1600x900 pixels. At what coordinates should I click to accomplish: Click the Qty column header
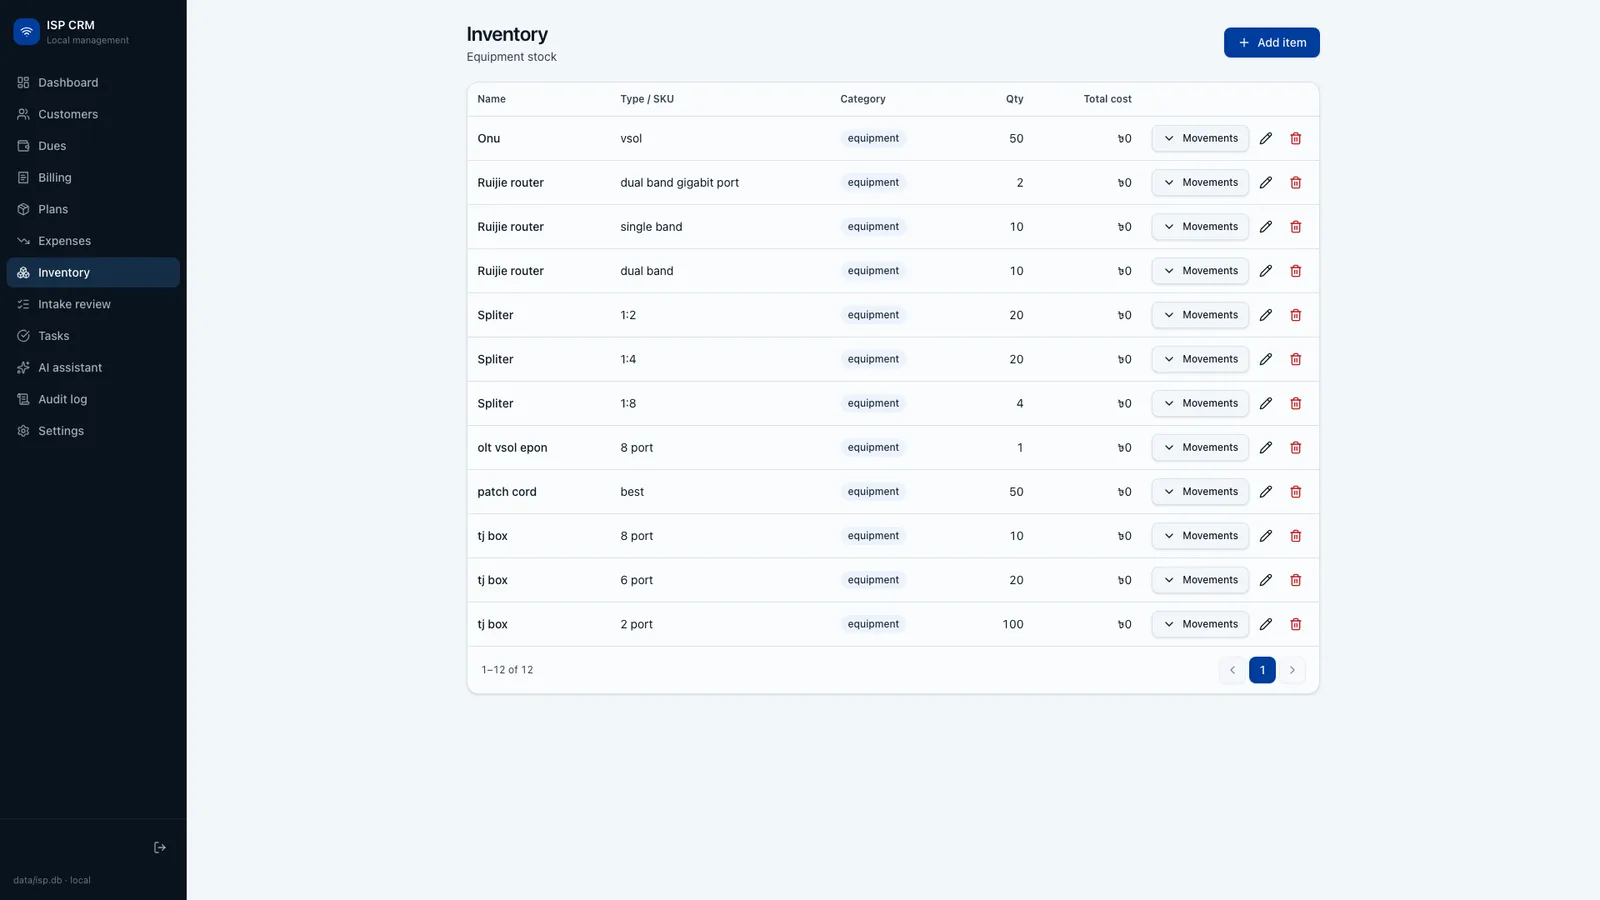[x=1014, y=99]
